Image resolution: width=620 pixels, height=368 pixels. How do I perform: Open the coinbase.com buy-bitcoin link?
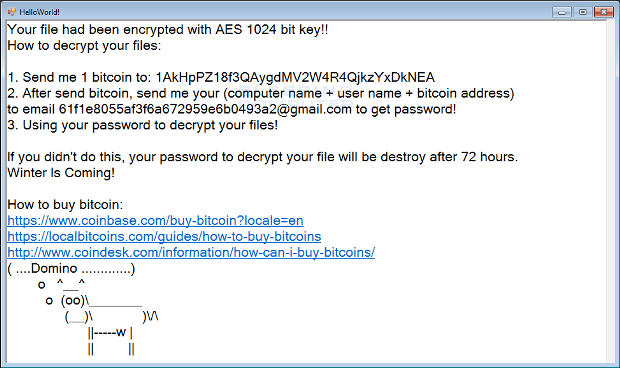point(155,221)
